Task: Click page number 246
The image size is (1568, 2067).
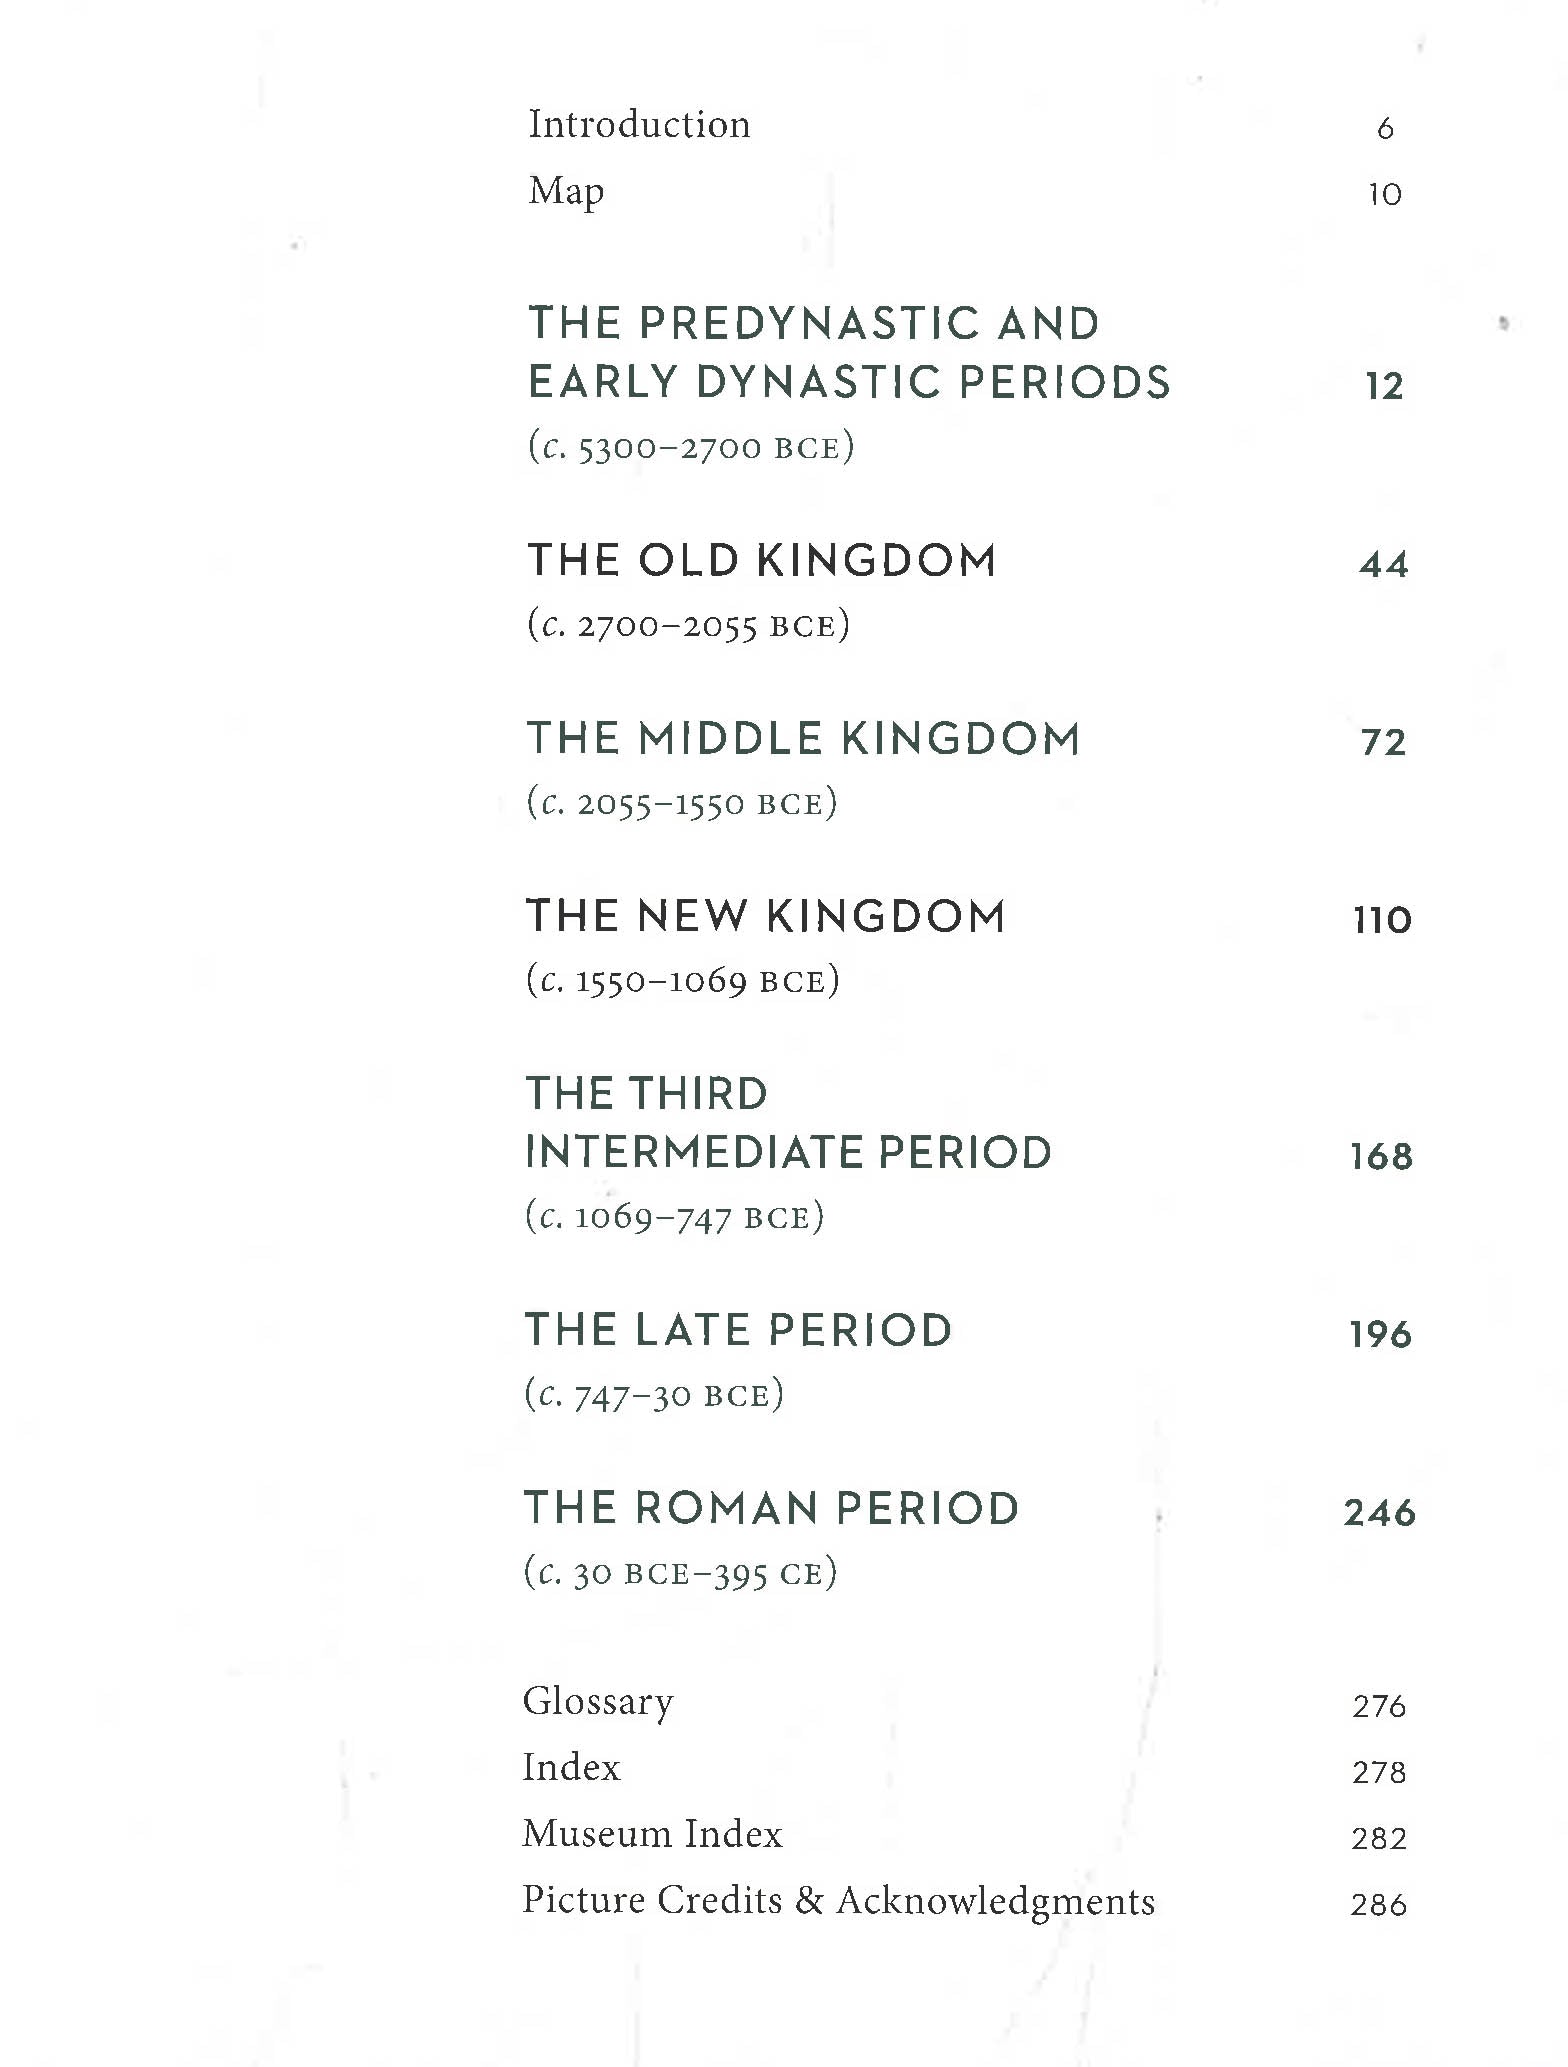Action: 1379,1513
